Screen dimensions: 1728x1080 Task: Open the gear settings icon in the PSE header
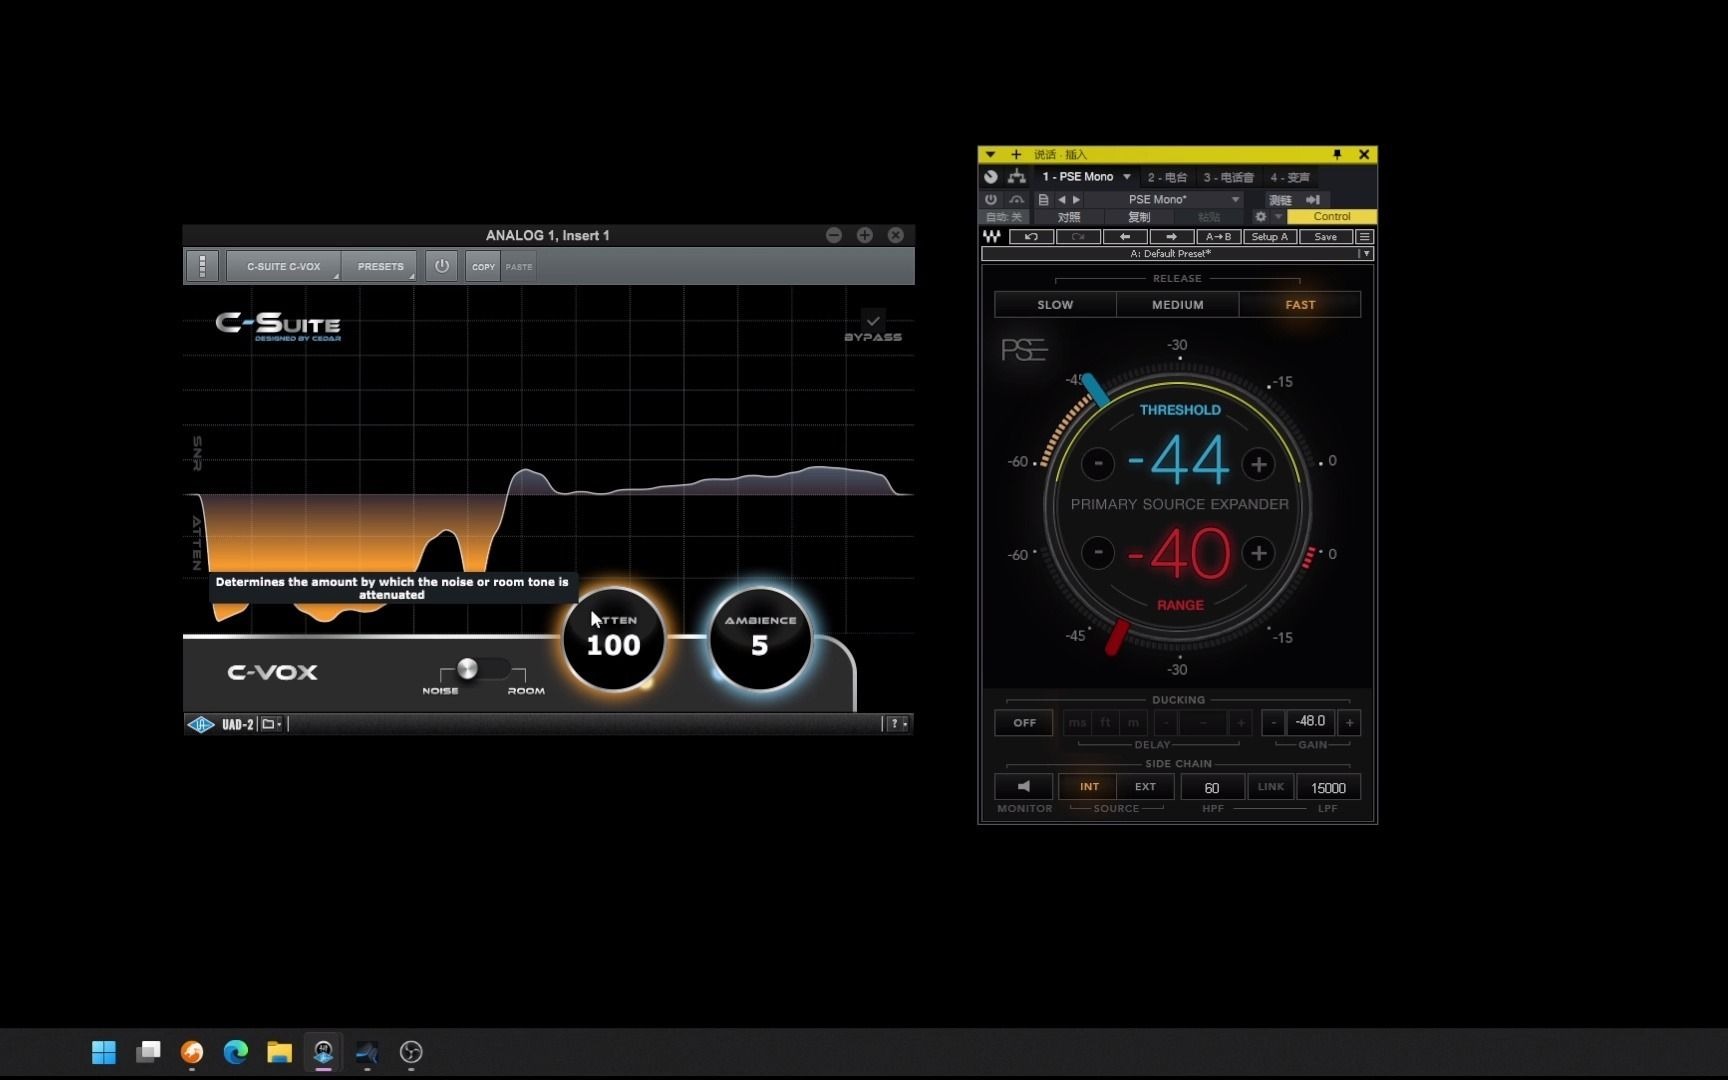1260,217
